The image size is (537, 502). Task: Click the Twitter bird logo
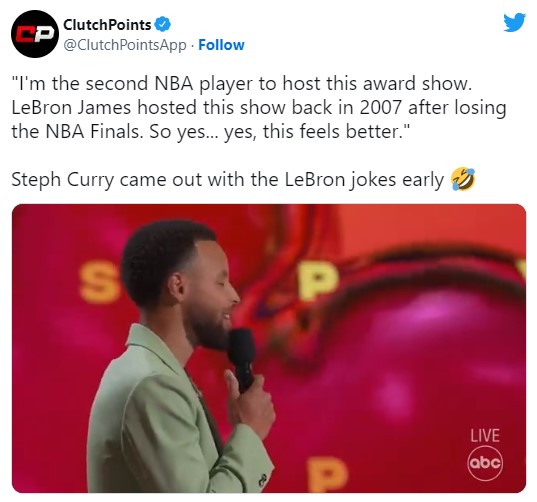[514, 23]
